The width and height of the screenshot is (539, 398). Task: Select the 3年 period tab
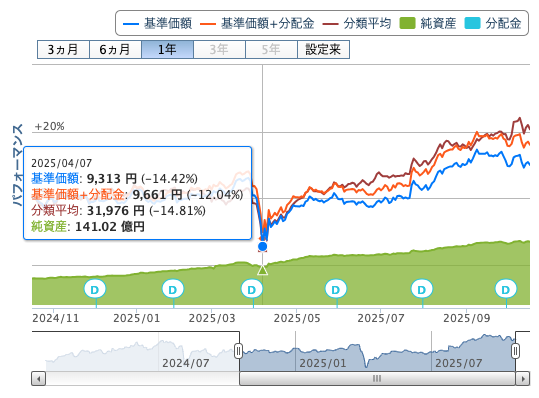click(219, 49)
